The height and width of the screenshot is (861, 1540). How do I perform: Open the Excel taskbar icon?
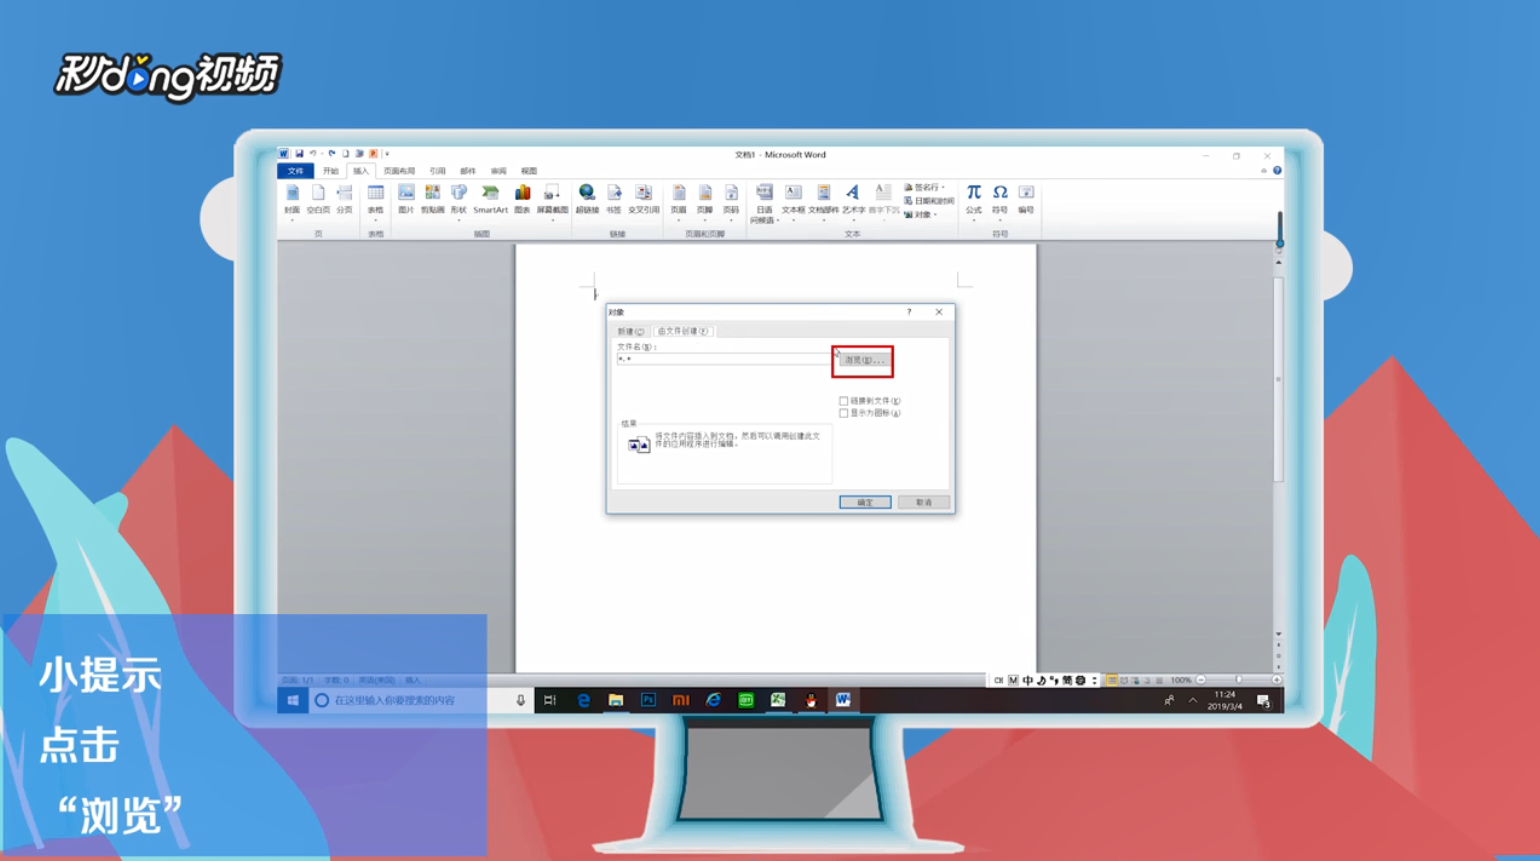click(778, 700)
